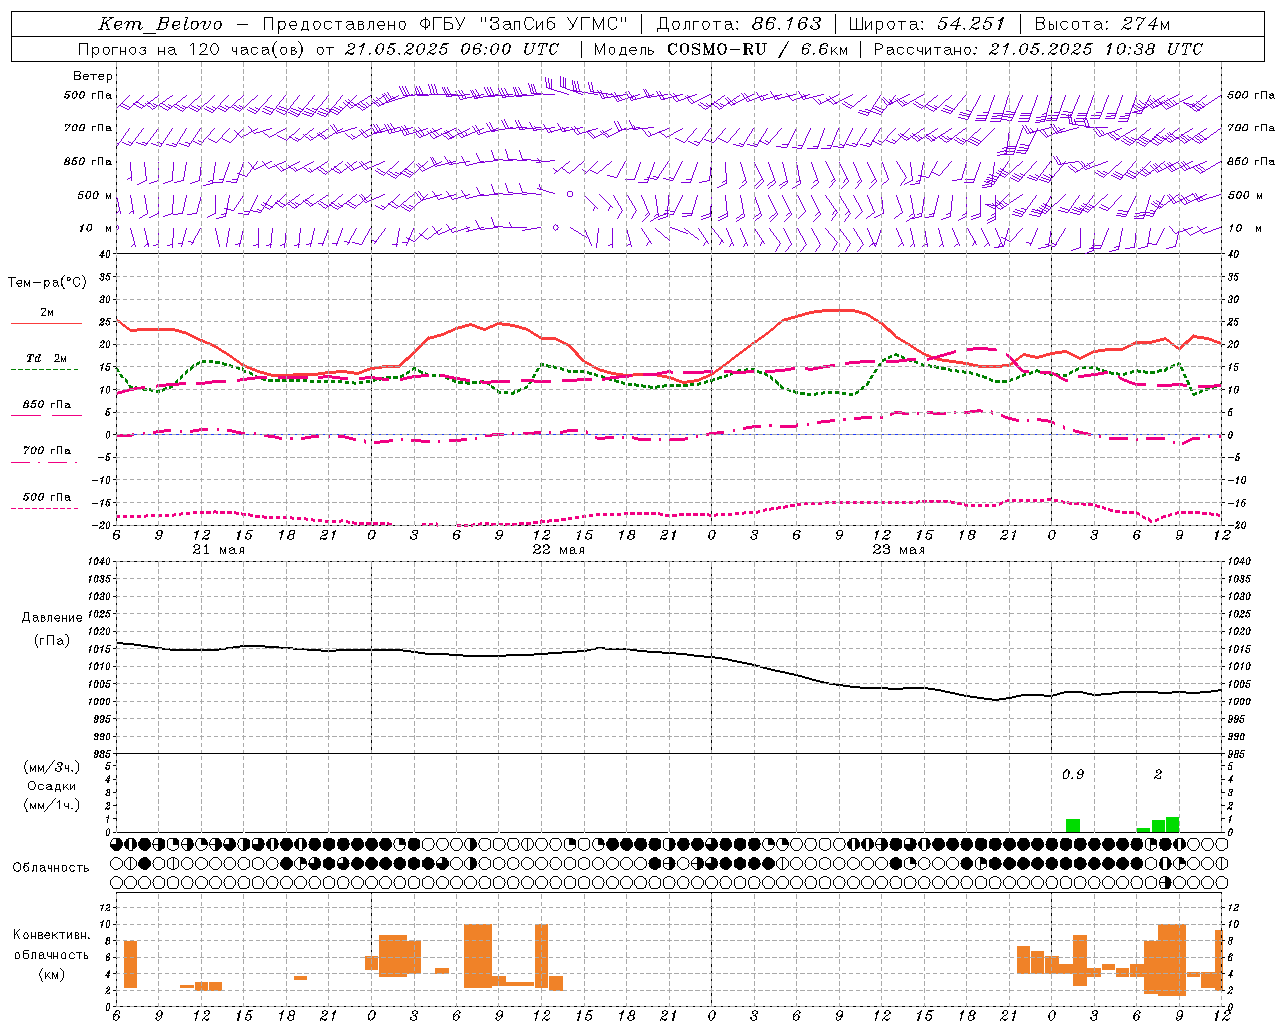Image resolution: width=1280 pixels, height=1024 pixels.
Task: Click the latitude value 54.251
Action: click(x=970, y=24)
